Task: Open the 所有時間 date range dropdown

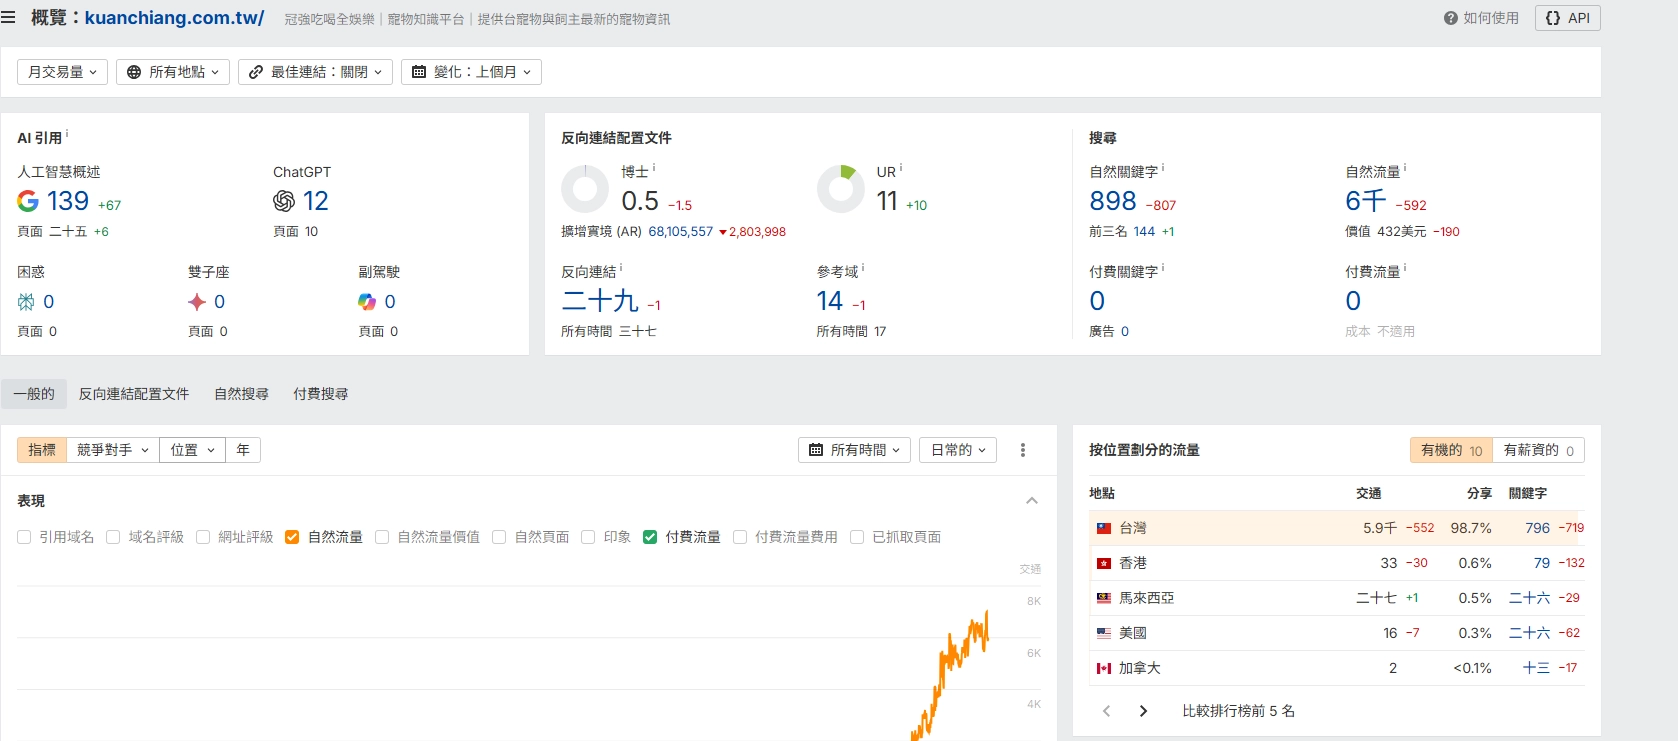Action: (x=854, y=450)
